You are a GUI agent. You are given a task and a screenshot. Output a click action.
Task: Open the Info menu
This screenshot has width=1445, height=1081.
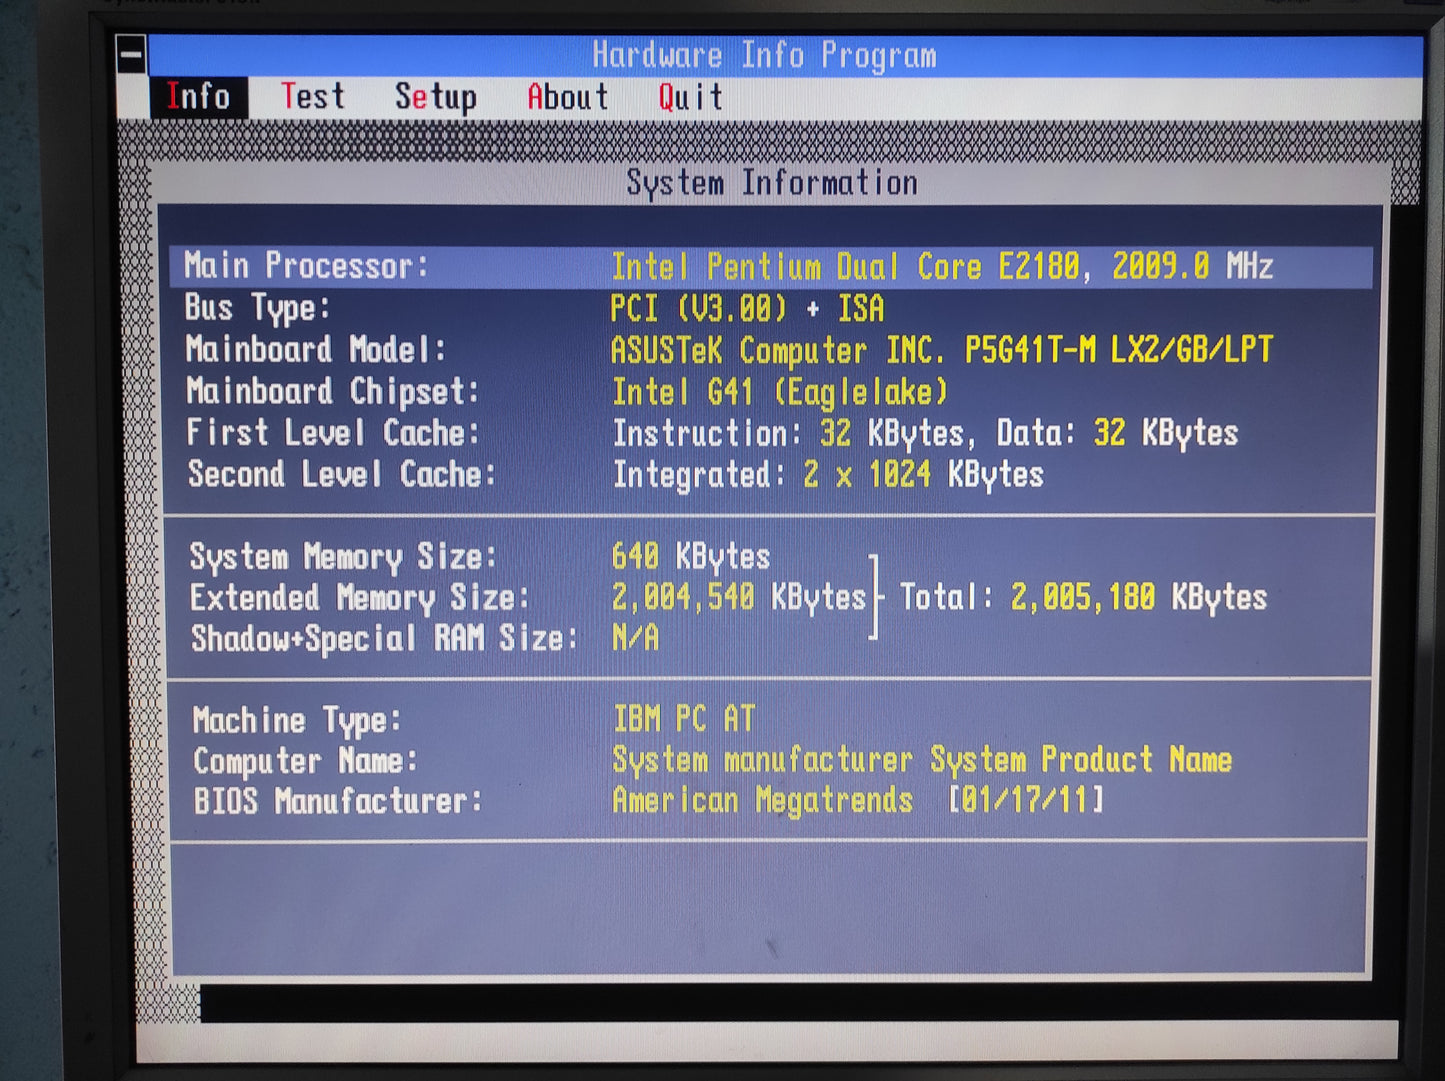pyautogui.click(x=198, y=97)
